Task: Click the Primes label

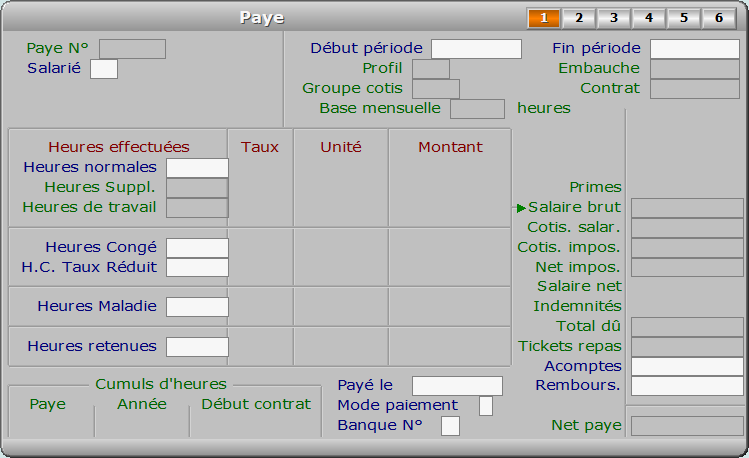Action: [x=595, y=187]
